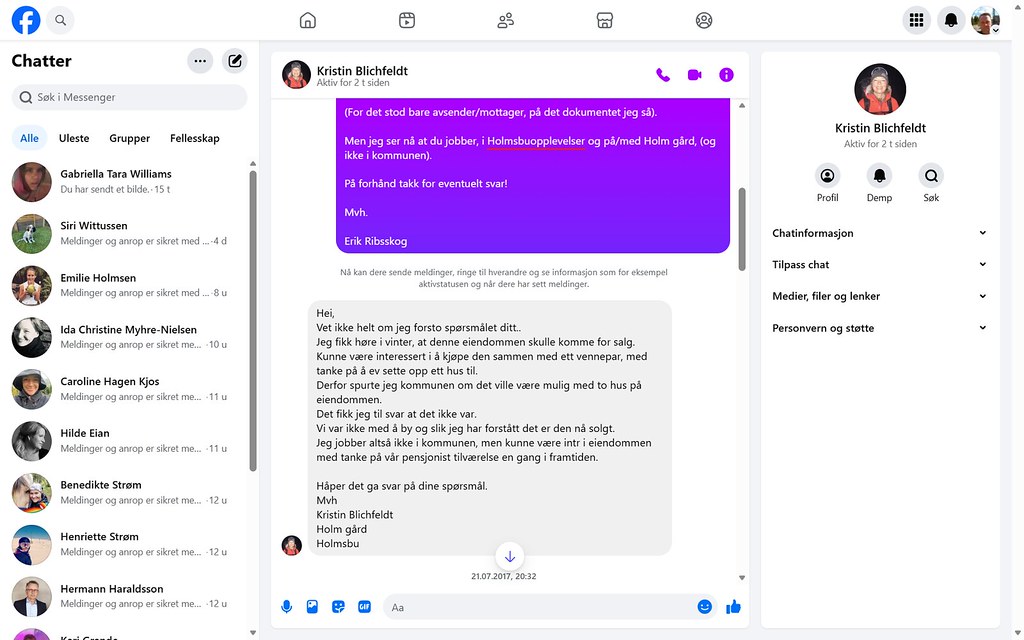Viewport: 1024px width, 640px height.
Task: Open emoji picker in message box
Action: point(704,607)
